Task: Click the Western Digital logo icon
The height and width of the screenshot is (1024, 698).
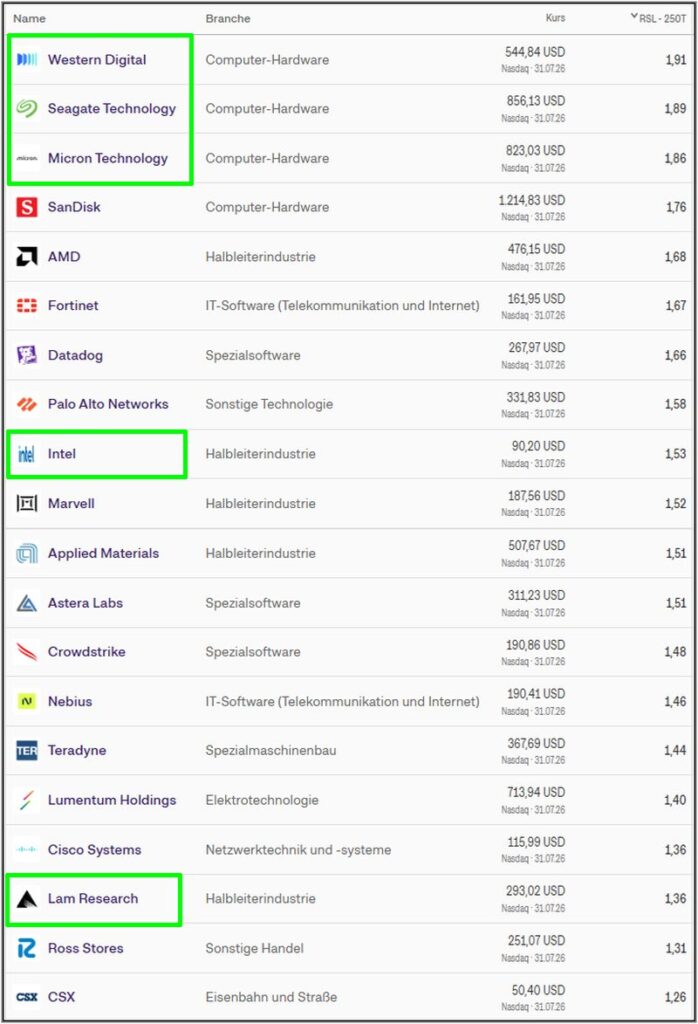Action: [27, 59]
